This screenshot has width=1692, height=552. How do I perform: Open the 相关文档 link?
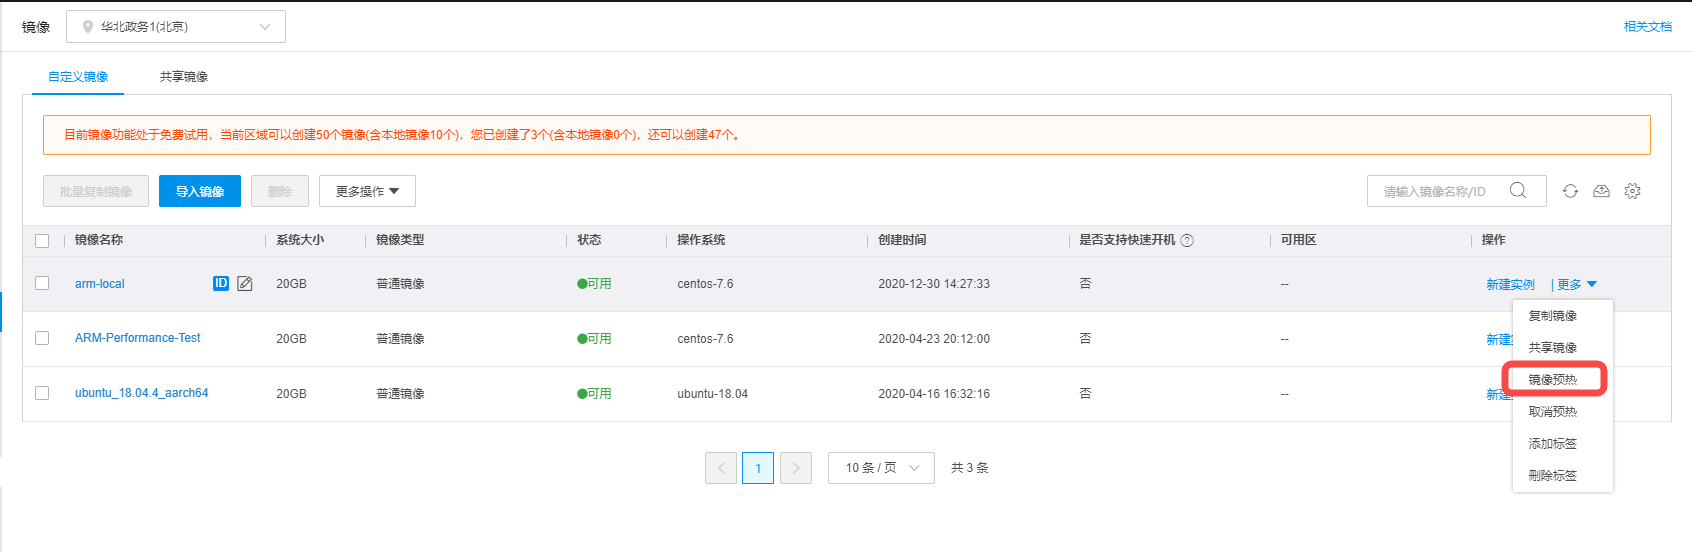click(x=1647, y=27)
